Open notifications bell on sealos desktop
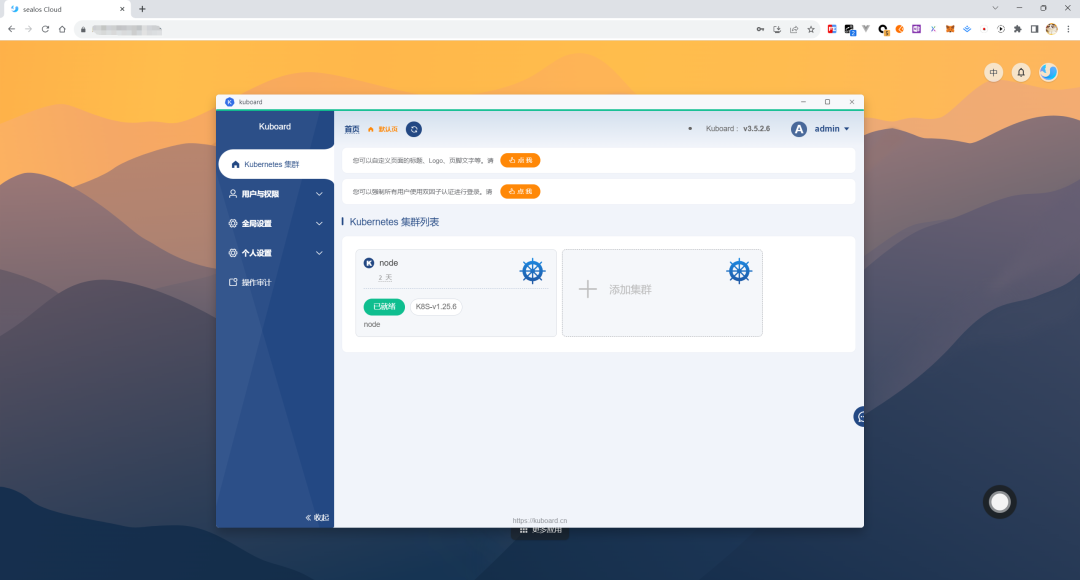This screenshot has width=1080, height=580. [x=1021, y=72]
